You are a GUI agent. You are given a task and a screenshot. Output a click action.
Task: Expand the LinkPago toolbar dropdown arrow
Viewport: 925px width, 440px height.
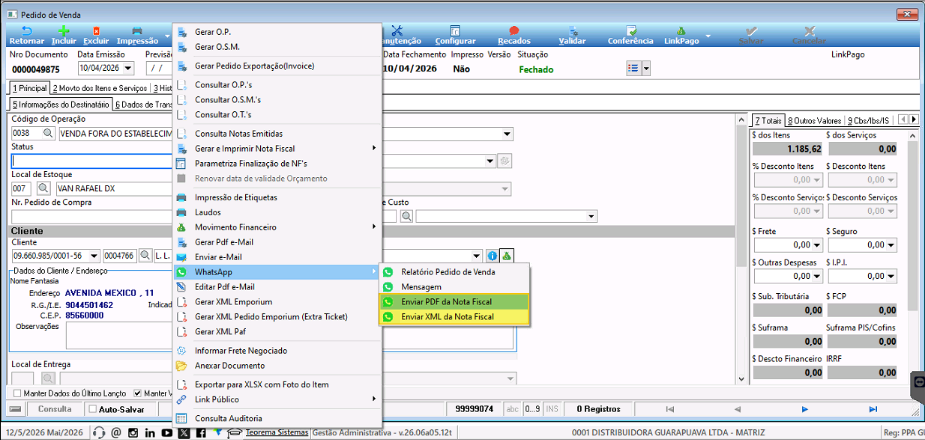pos(707,34)
